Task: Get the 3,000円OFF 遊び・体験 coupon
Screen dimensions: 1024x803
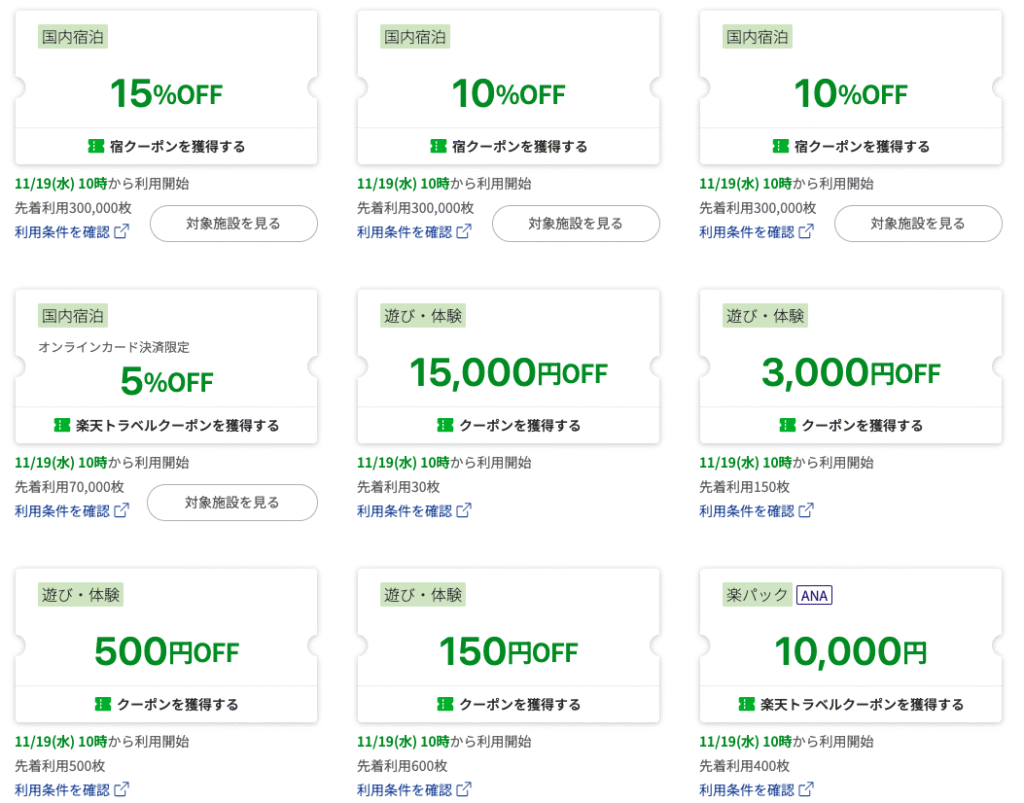Action: (850, 425)
